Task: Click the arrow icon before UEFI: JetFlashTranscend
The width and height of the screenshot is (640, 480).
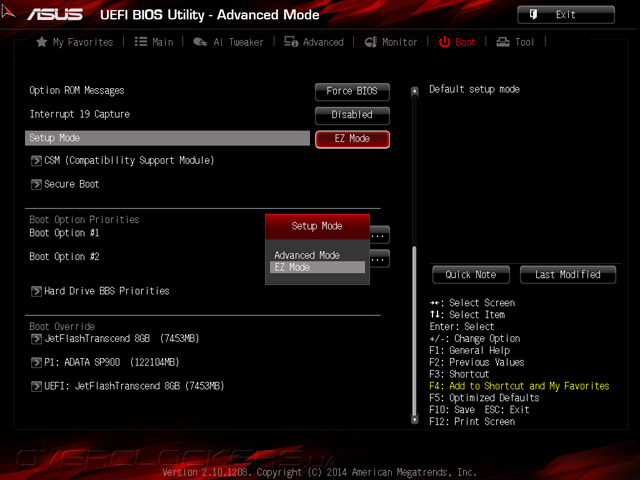Action: click(36, 386)
